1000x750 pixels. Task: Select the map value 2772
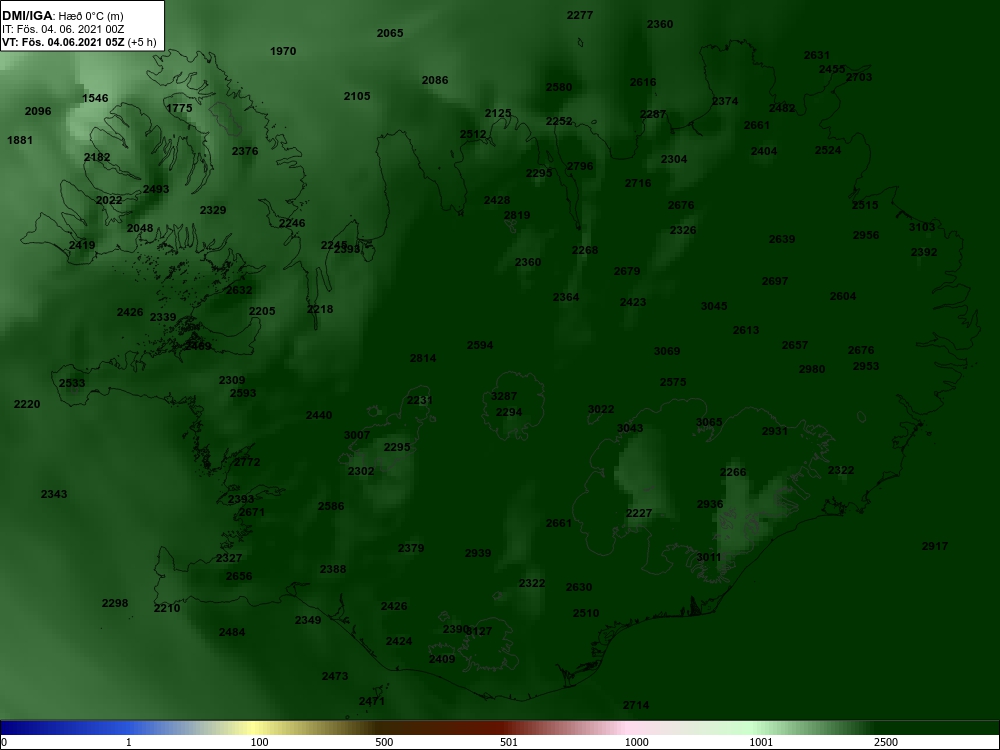pos(247,462)
